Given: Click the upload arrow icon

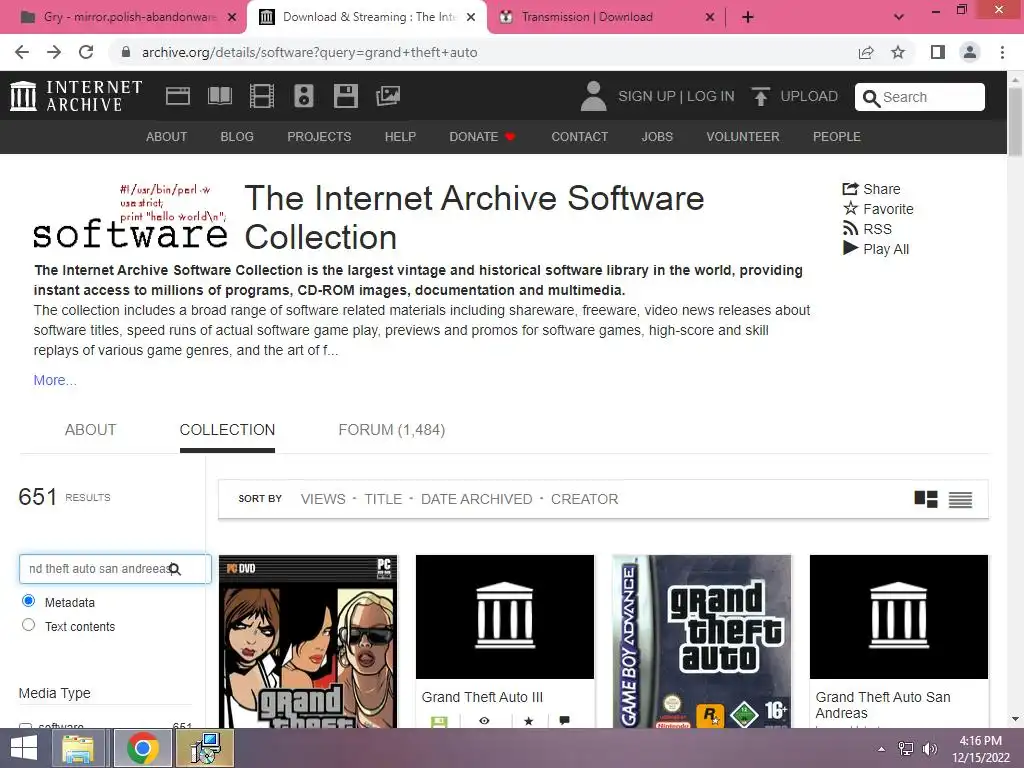Looking at the screenshot, I should tap(760, 96).
